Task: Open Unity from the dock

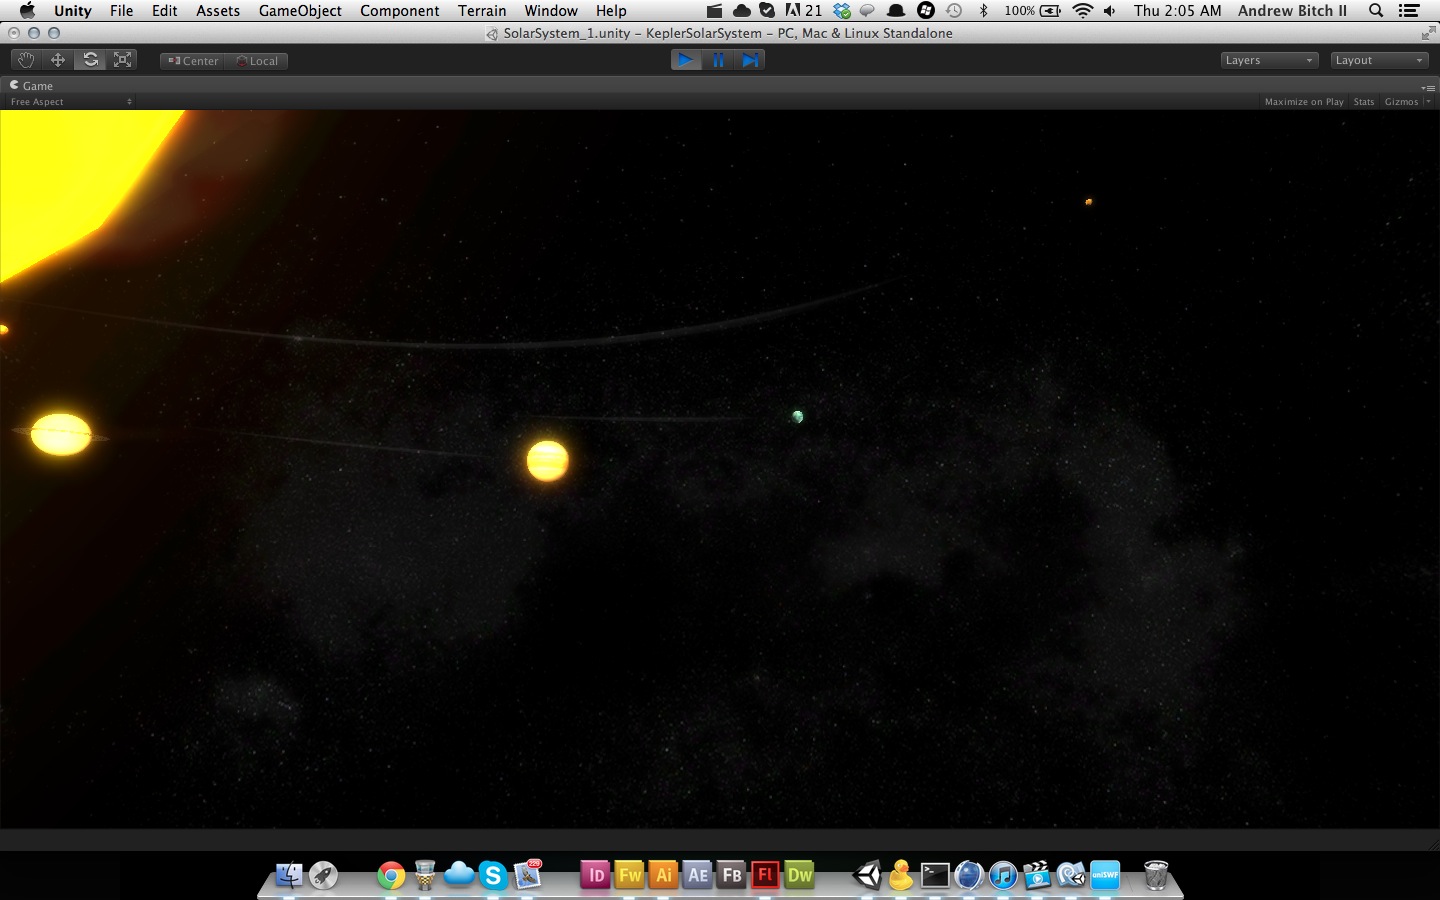Action: coord(867,875)
